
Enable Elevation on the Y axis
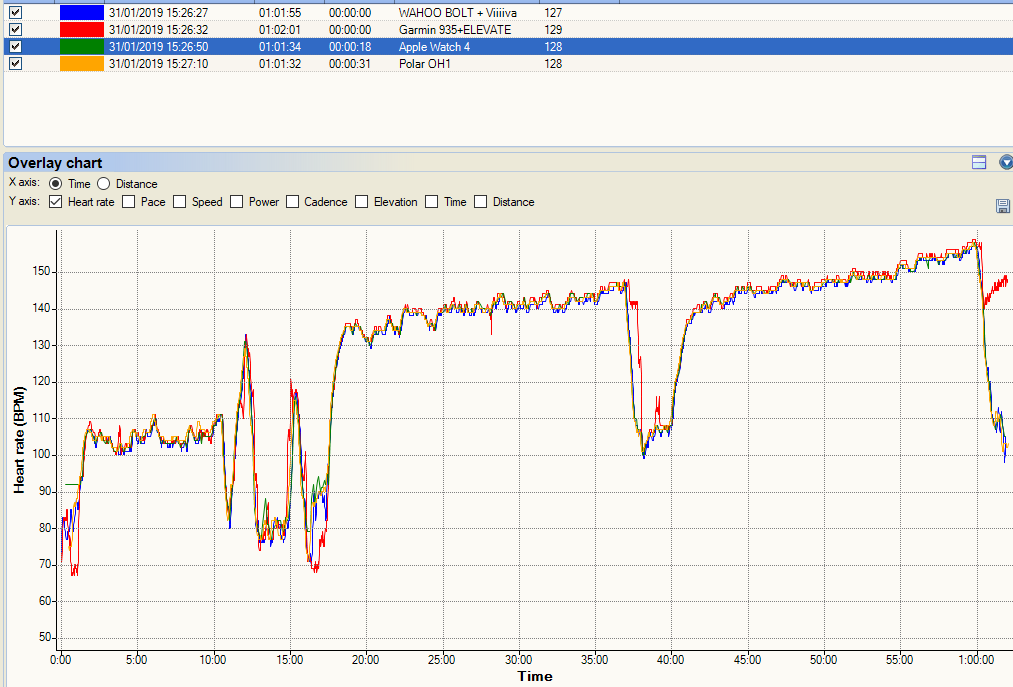pyautogui.click(x=362, y=202)
